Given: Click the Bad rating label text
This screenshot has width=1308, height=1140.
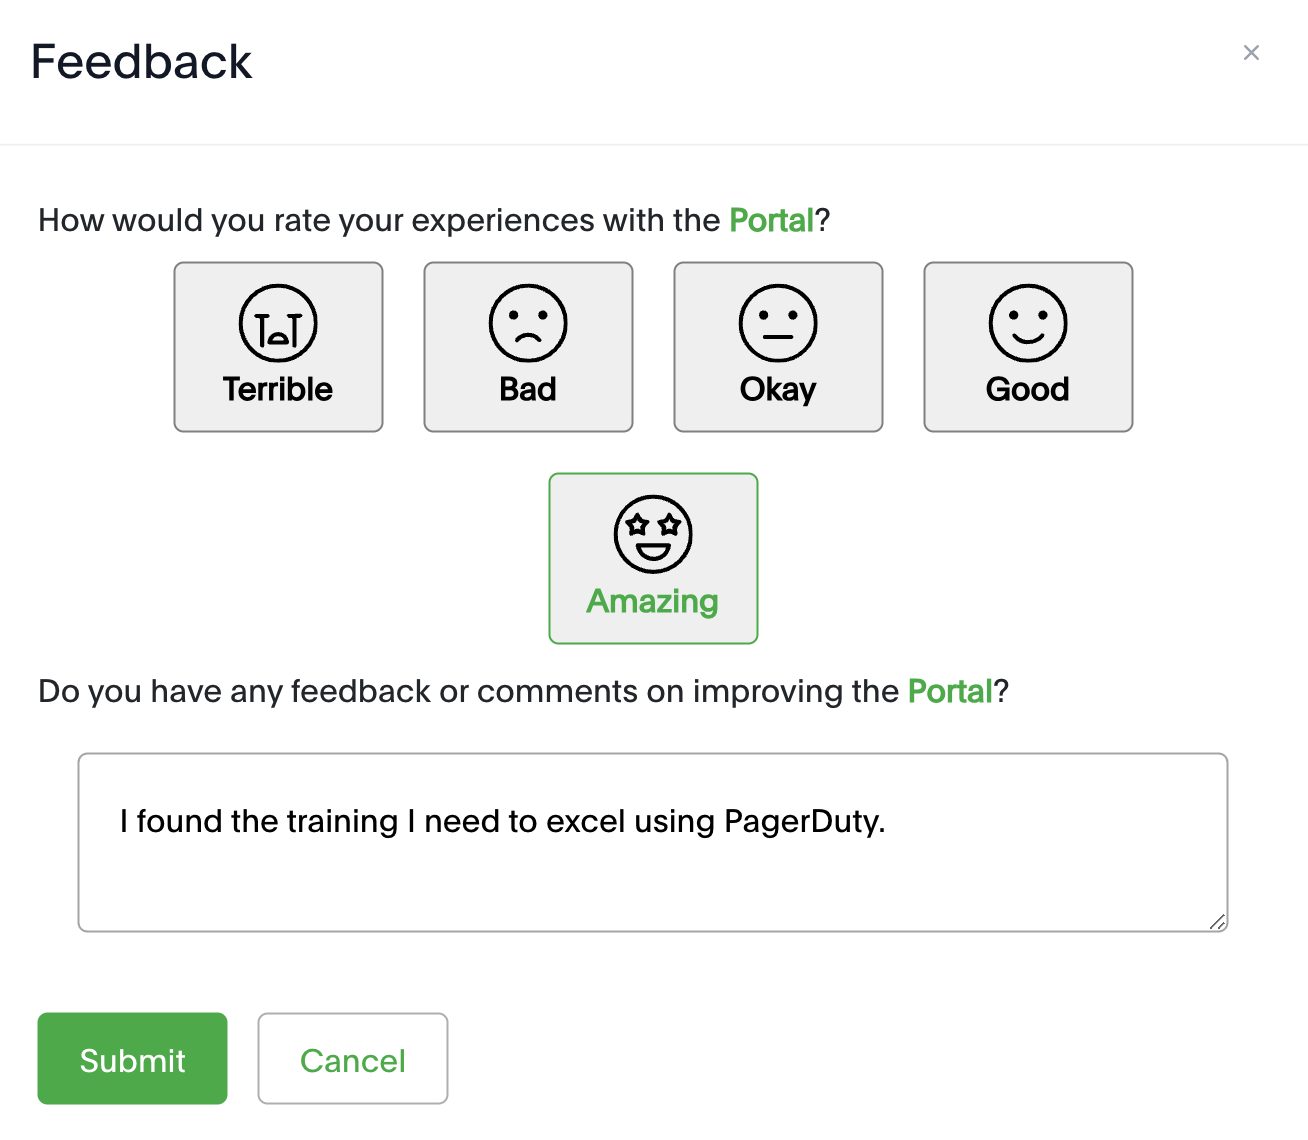Looking at the screenshot, I should click(x=528, y=389).
